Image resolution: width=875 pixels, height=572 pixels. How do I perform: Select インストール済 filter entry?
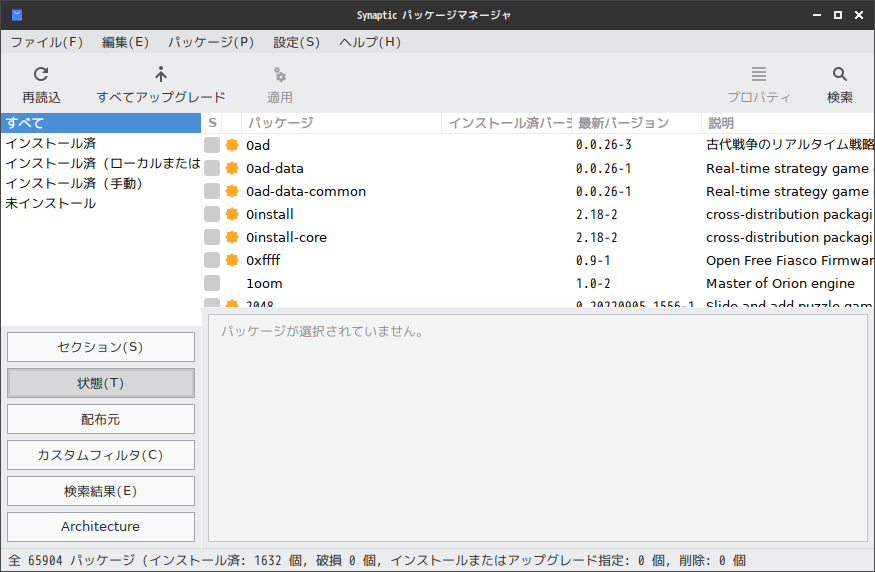point(101,143)
